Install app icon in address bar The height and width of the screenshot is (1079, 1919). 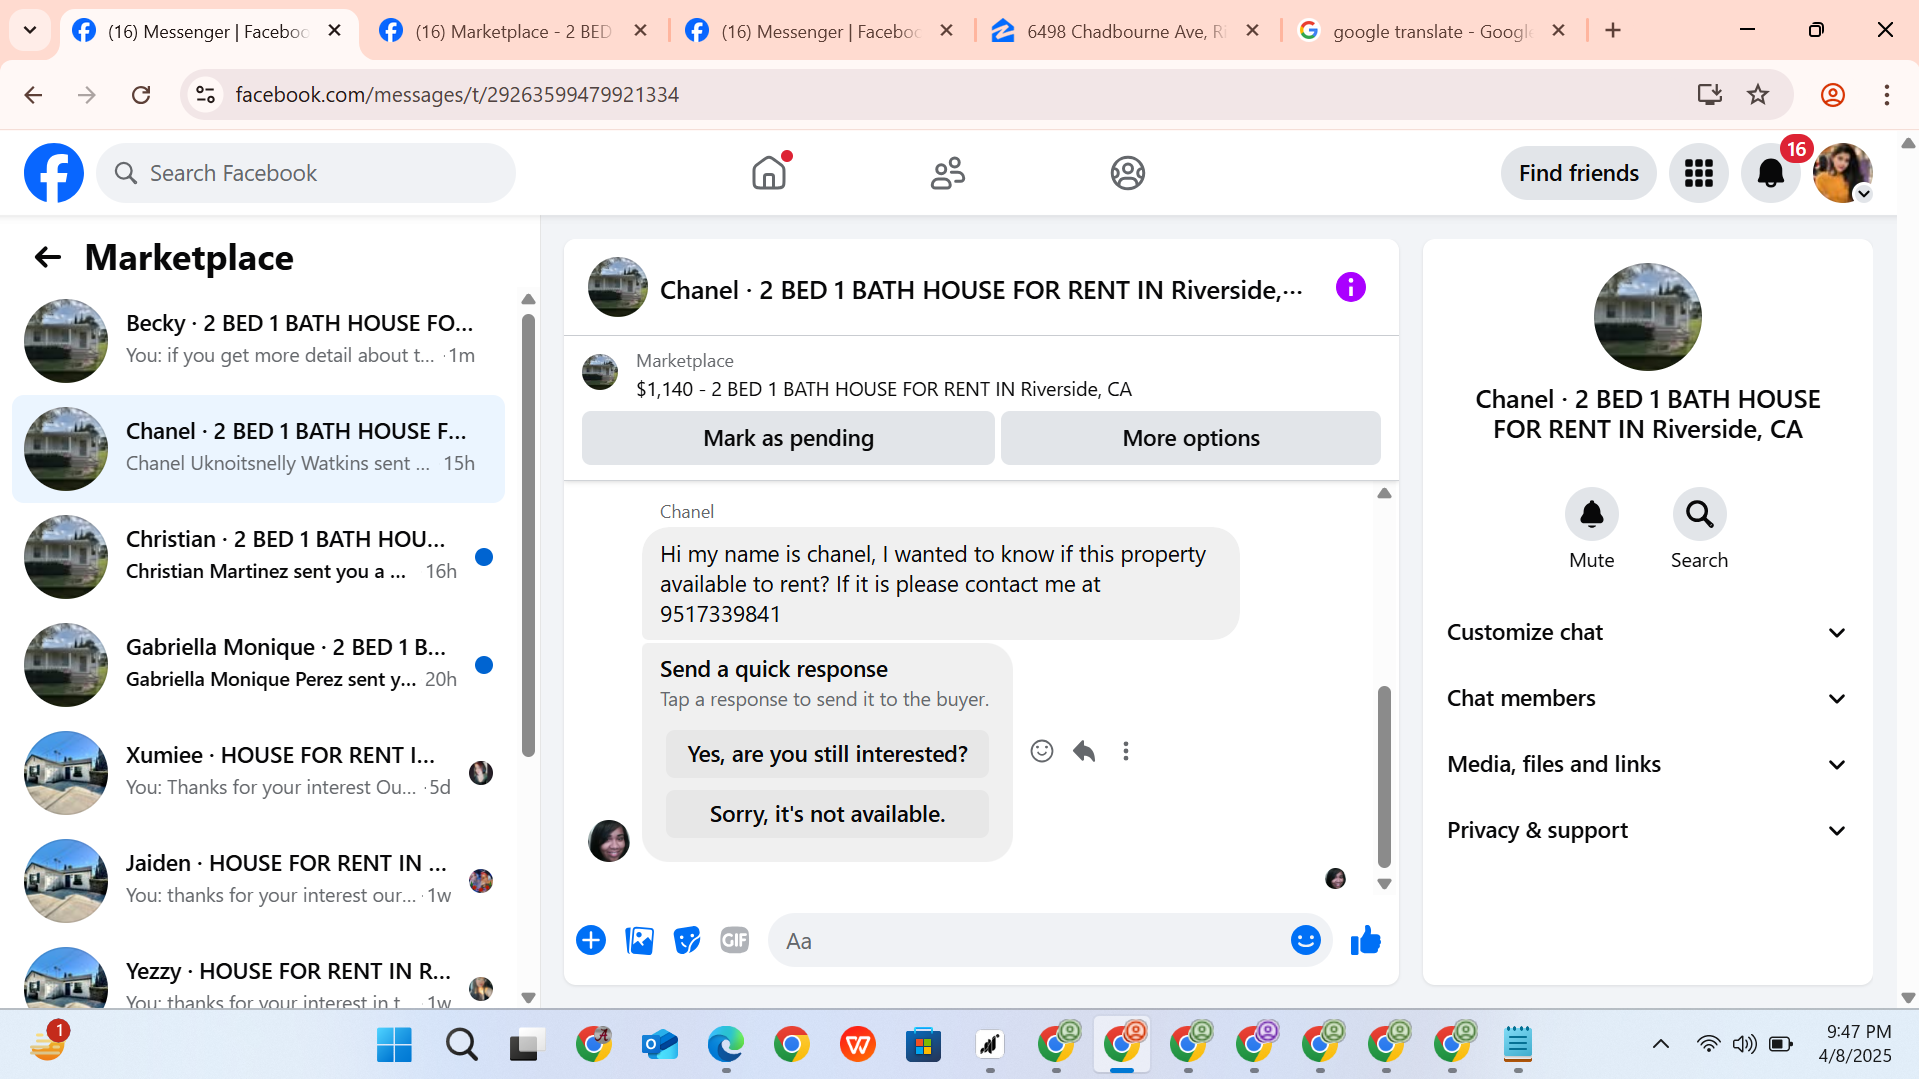(1710, 94)
